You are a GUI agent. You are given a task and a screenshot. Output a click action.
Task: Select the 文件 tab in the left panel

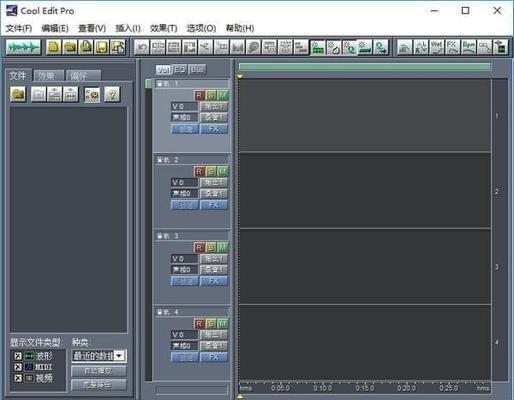[x=18, y=76]
